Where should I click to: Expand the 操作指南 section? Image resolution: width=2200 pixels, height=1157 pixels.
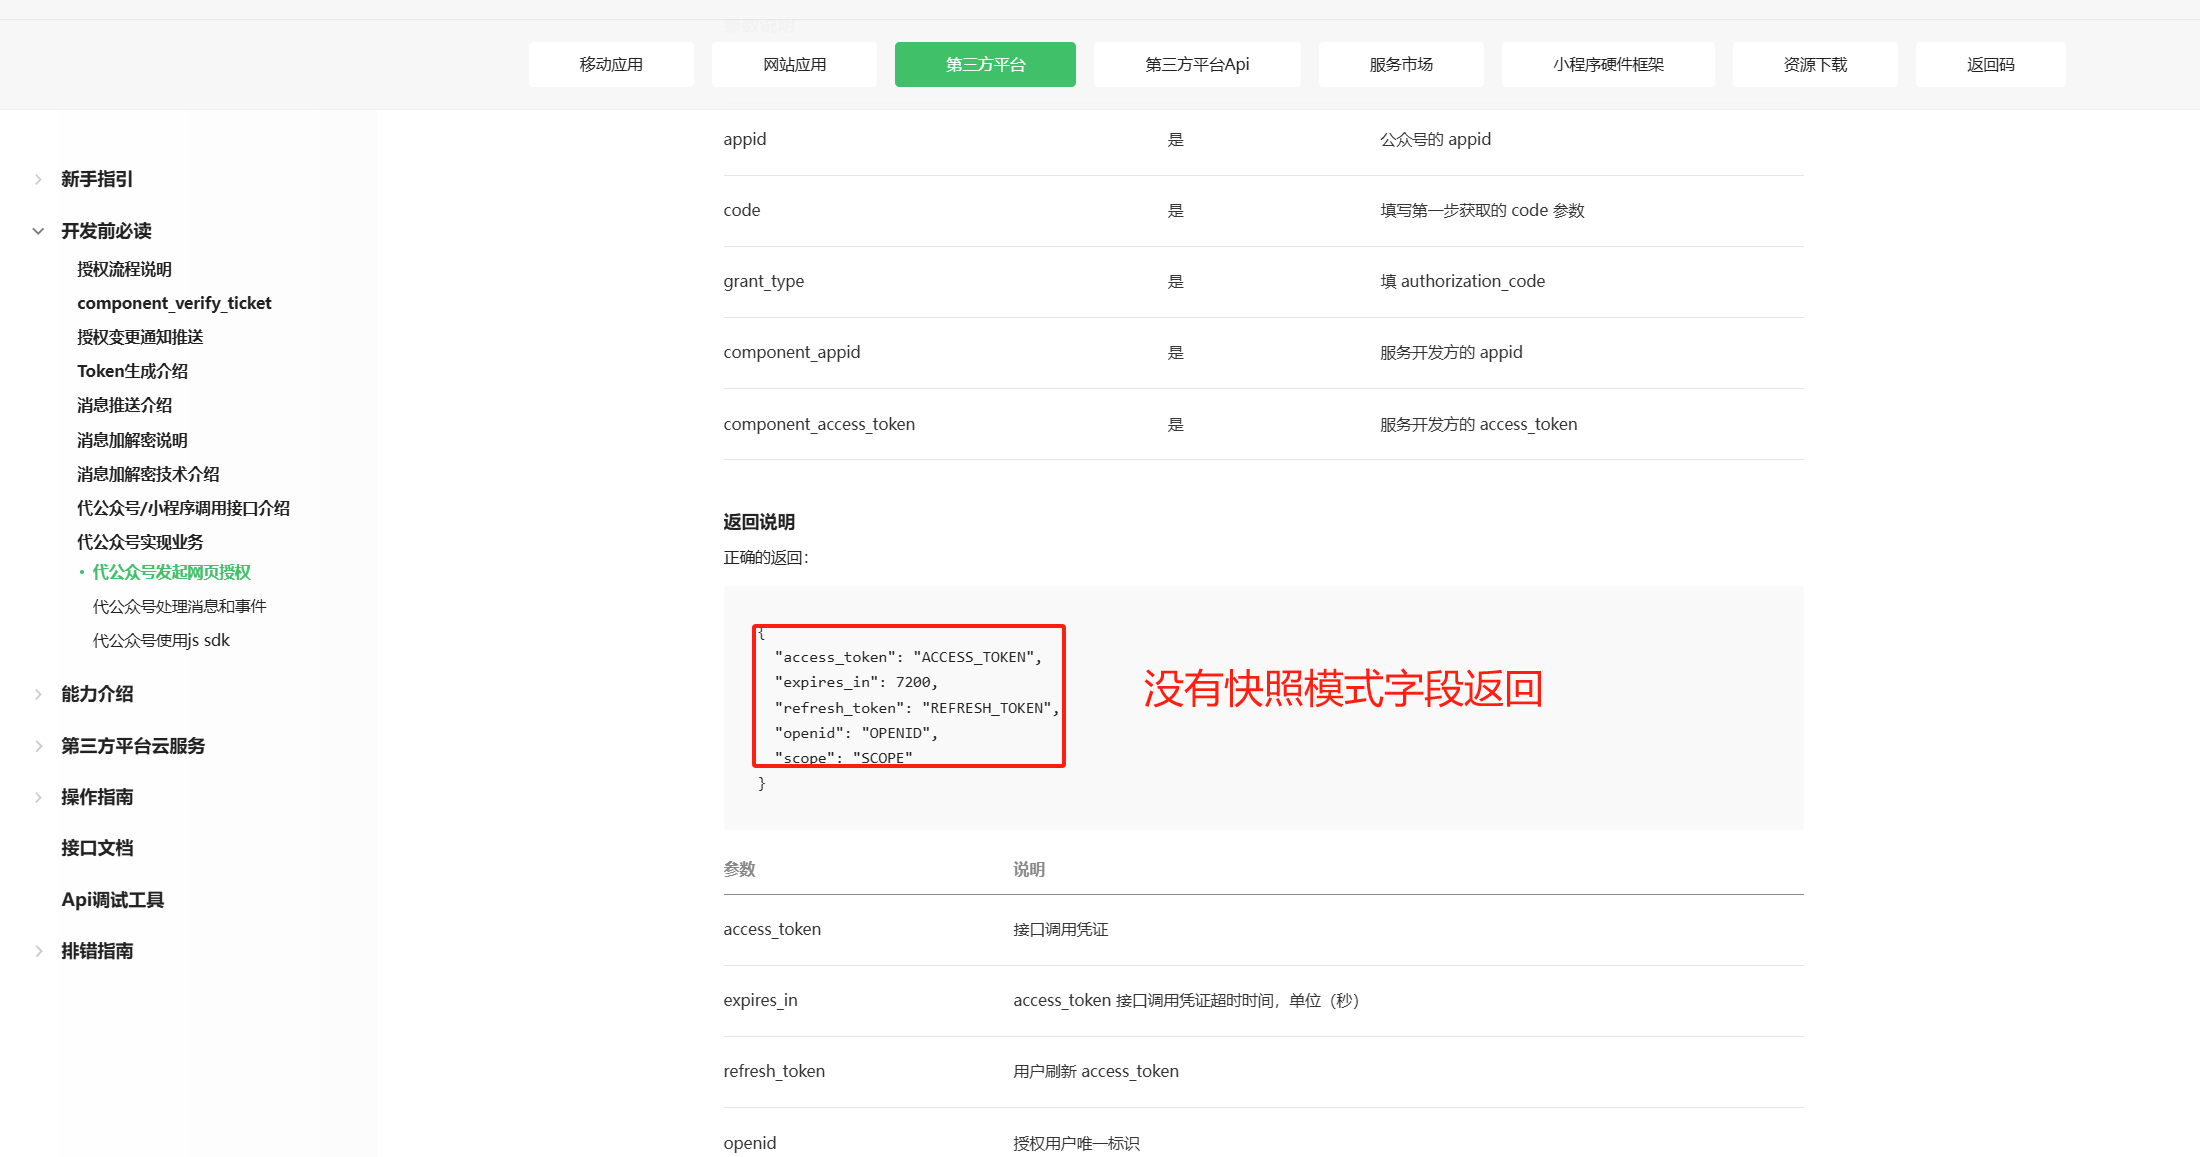pos(96,796)
